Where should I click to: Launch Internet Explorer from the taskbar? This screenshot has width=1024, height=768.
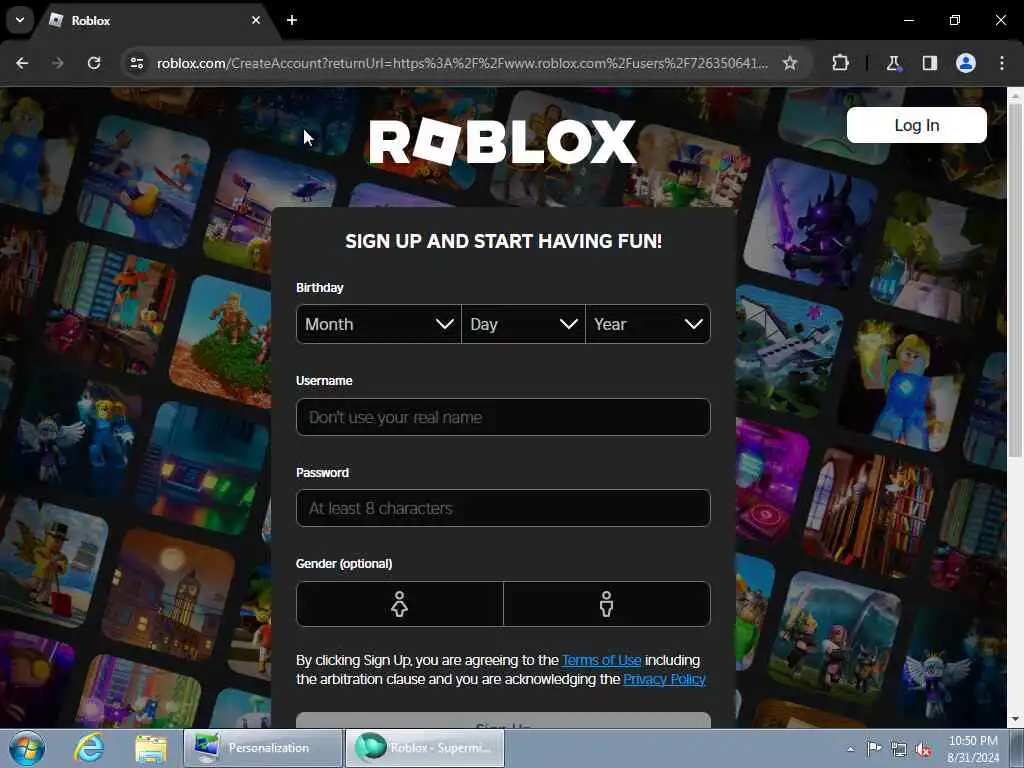click(89, 748)
